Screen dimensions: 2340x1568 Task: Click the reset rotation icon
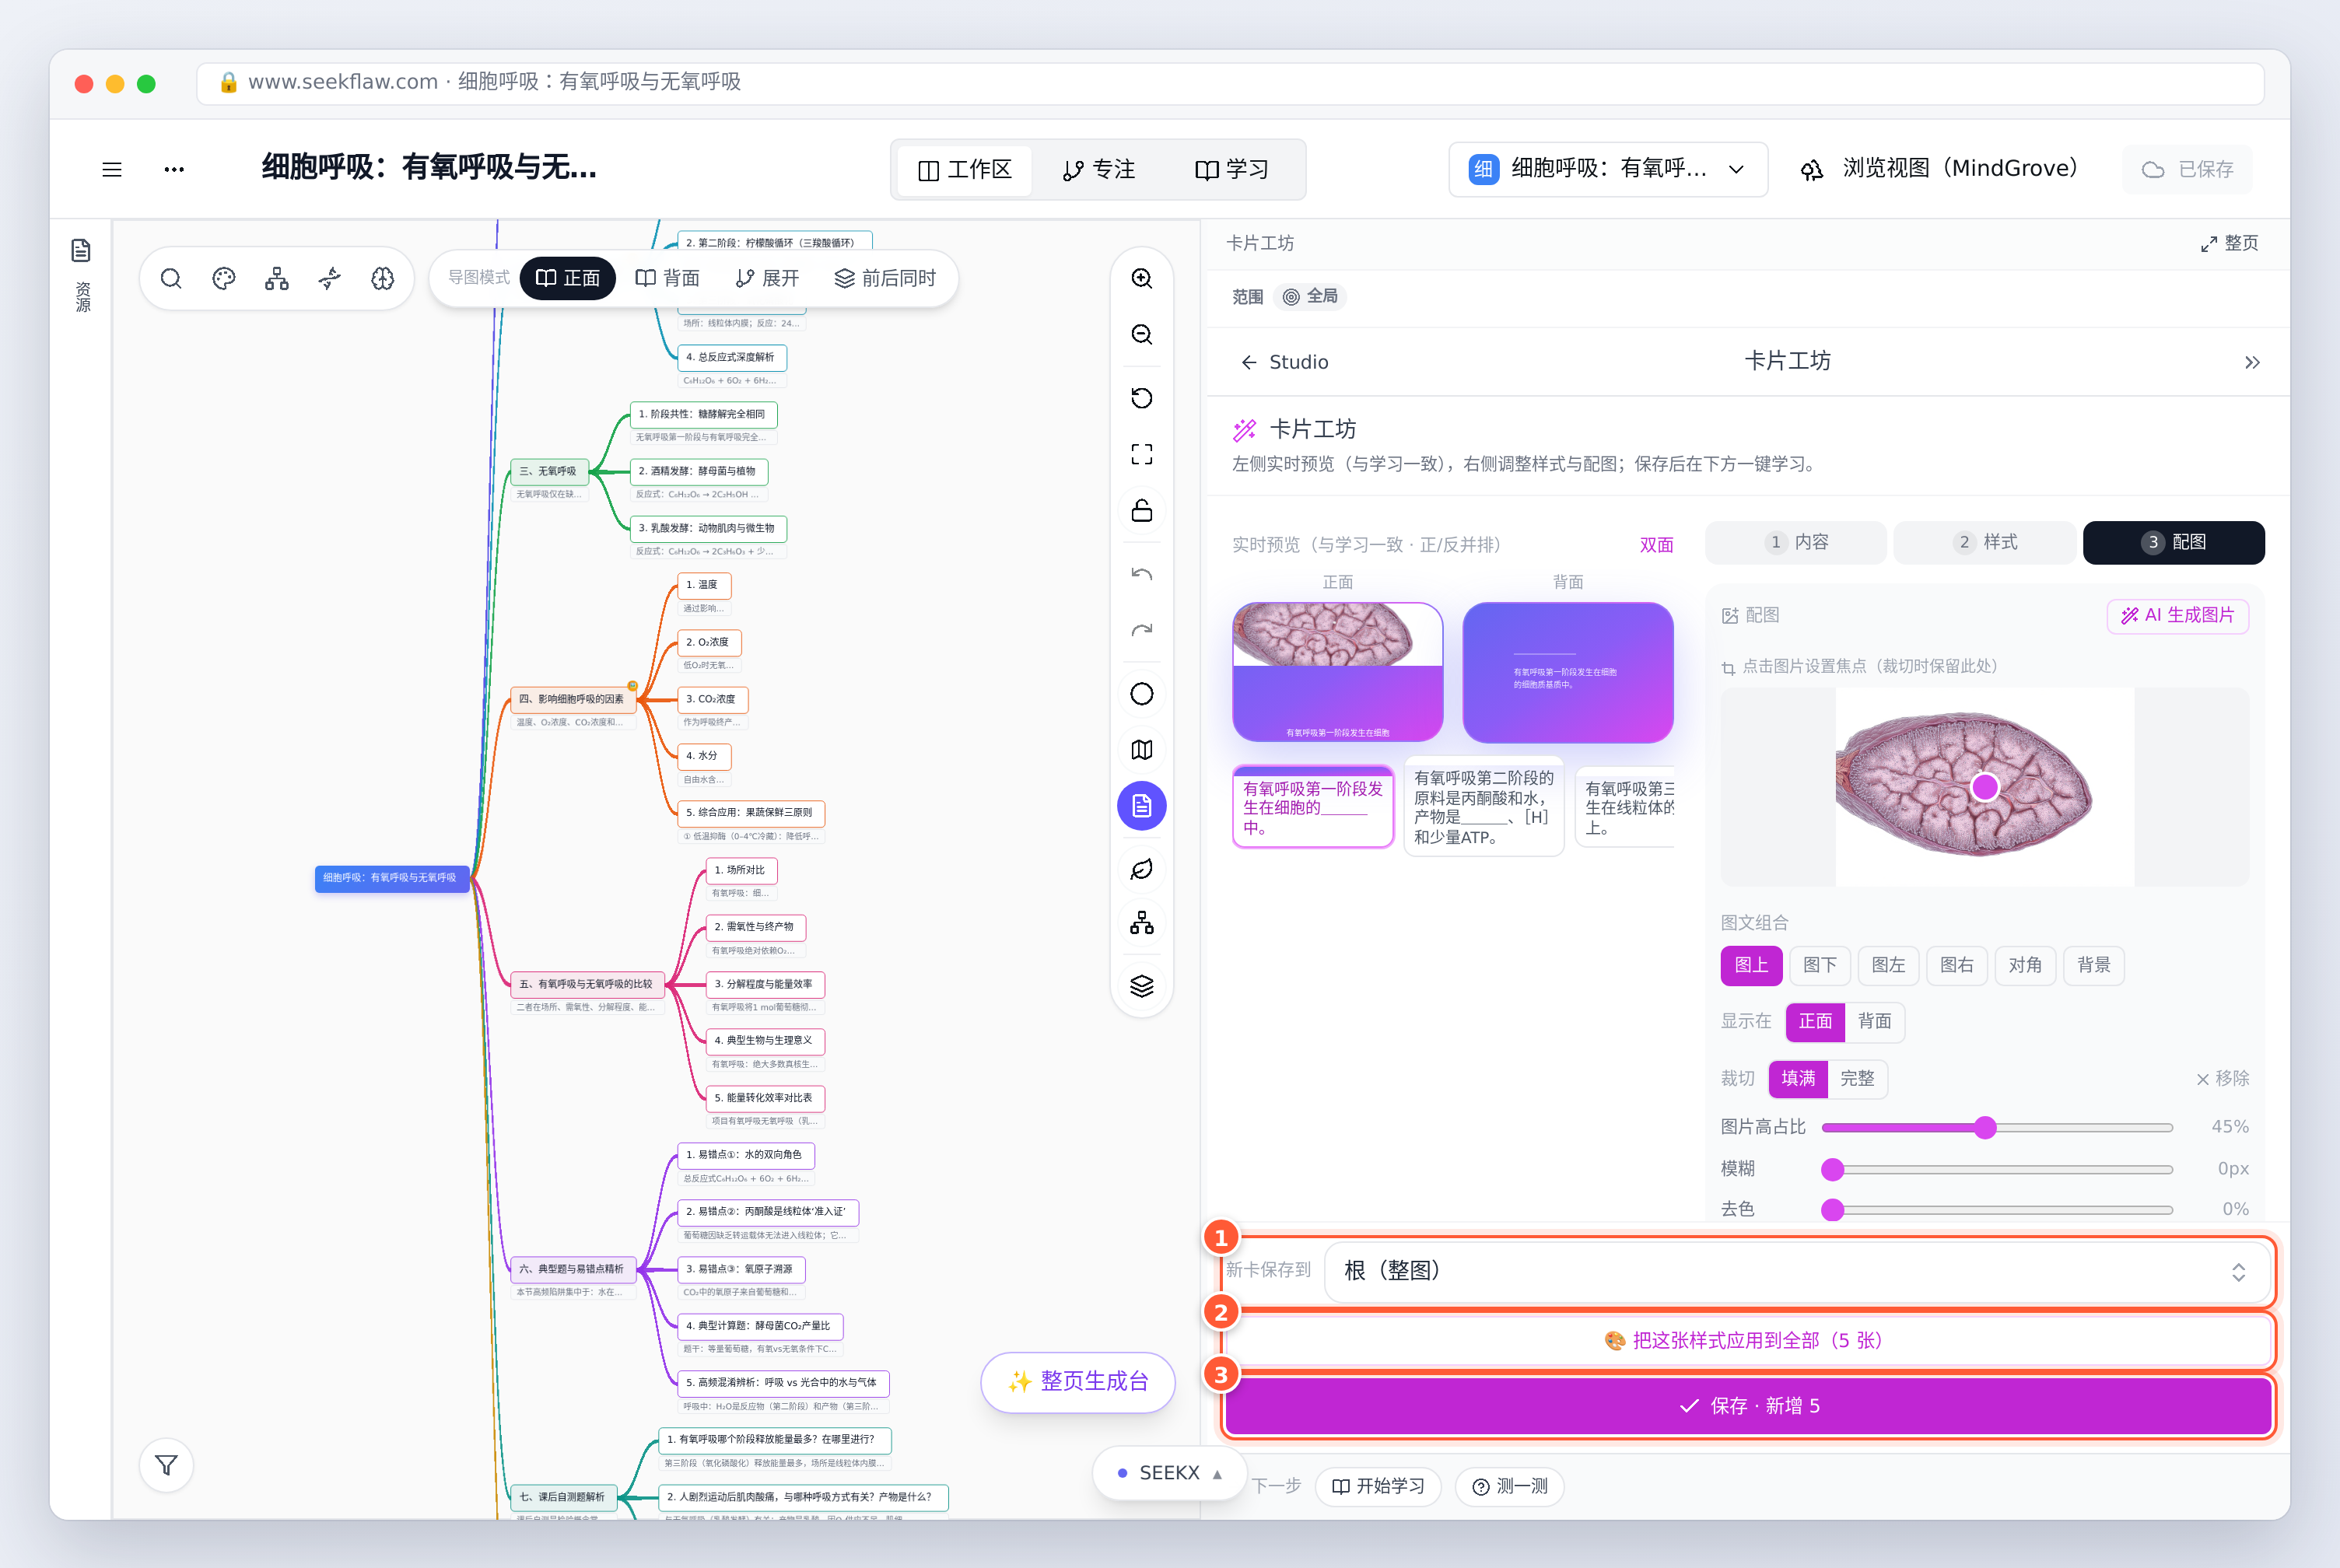tap(1142, 398)
